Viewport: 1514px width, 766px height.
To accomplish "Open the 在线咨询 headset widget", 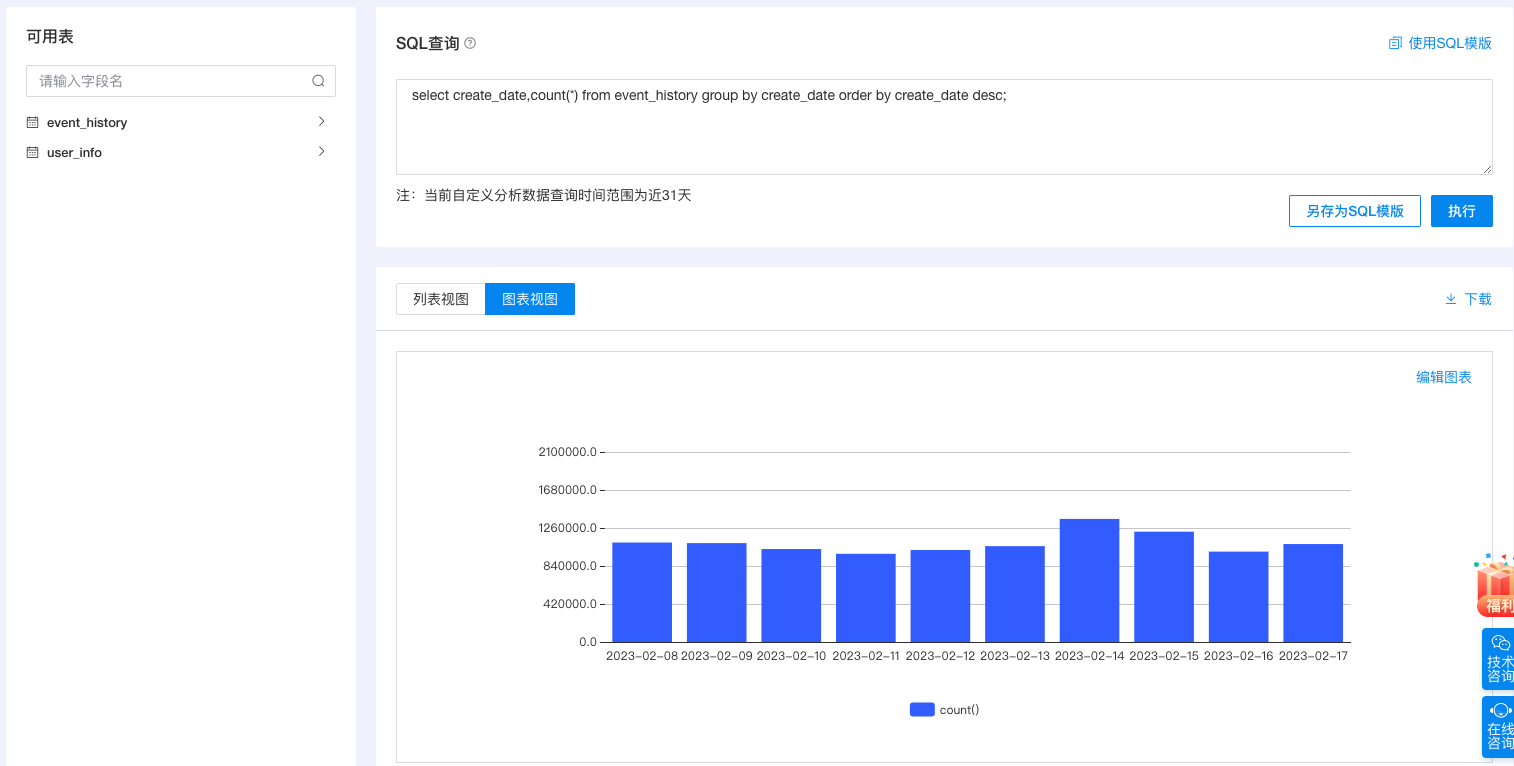I will (x=1498, y=727).
